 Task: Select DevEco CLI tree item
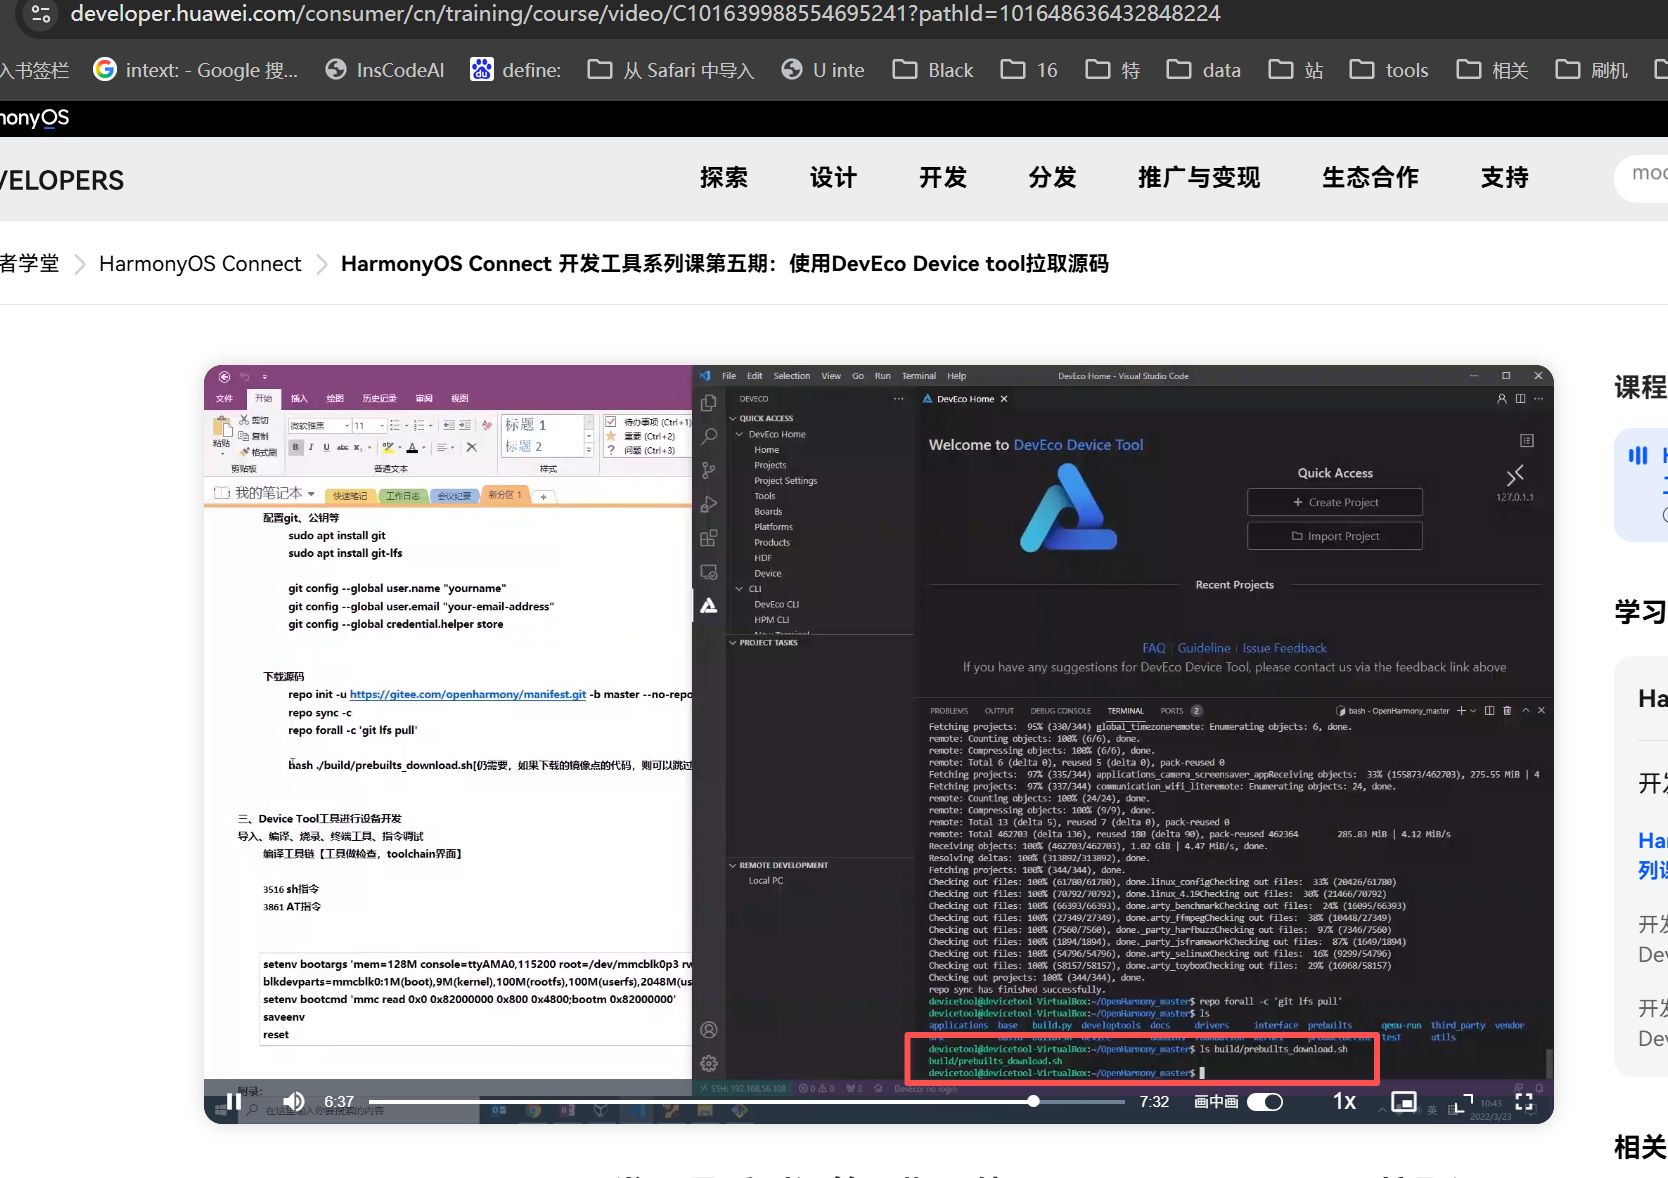pyautogui.click(x=776, y=604)
